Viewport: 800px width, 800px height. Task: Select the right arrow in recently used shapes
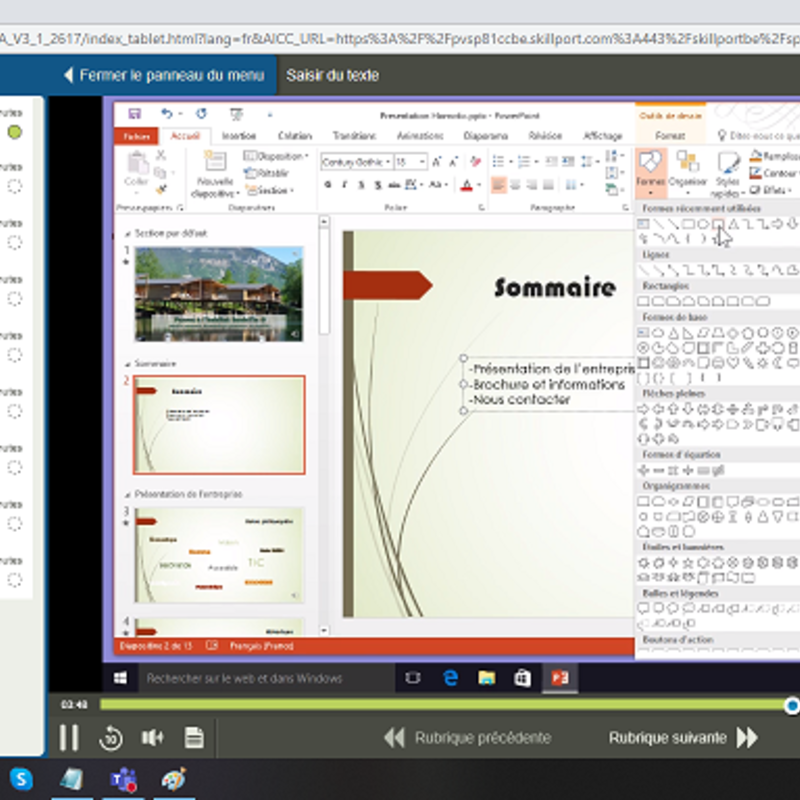pyautogui.click(x=777, y=224)
